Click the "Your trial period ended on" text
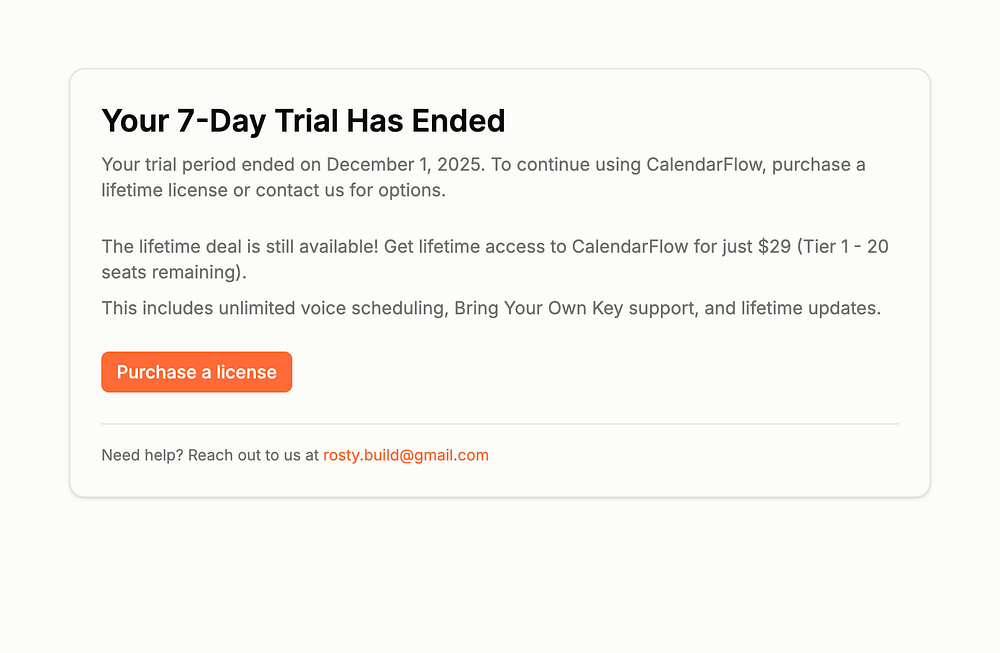 click(211, 165)
